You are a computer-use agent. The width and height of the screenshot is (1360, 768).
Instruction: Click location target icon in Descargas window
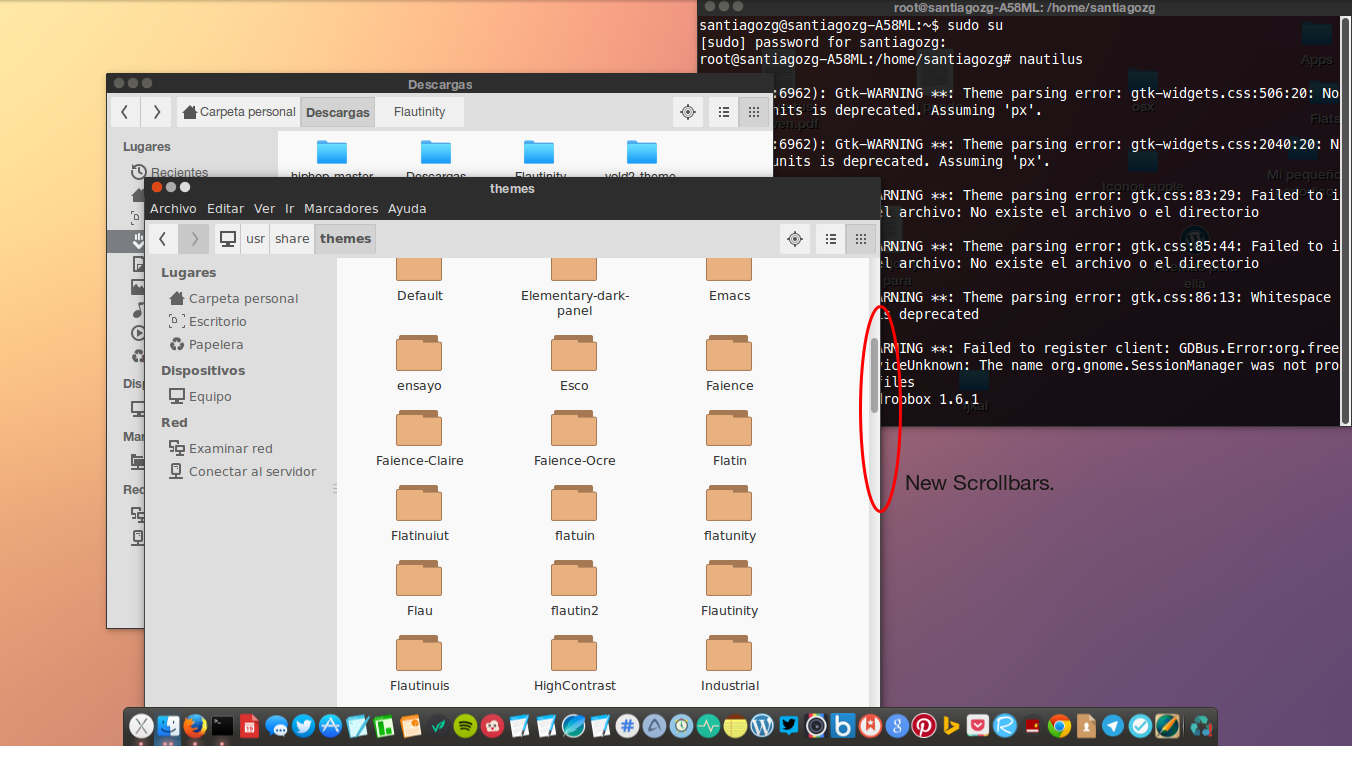point(688,112)
